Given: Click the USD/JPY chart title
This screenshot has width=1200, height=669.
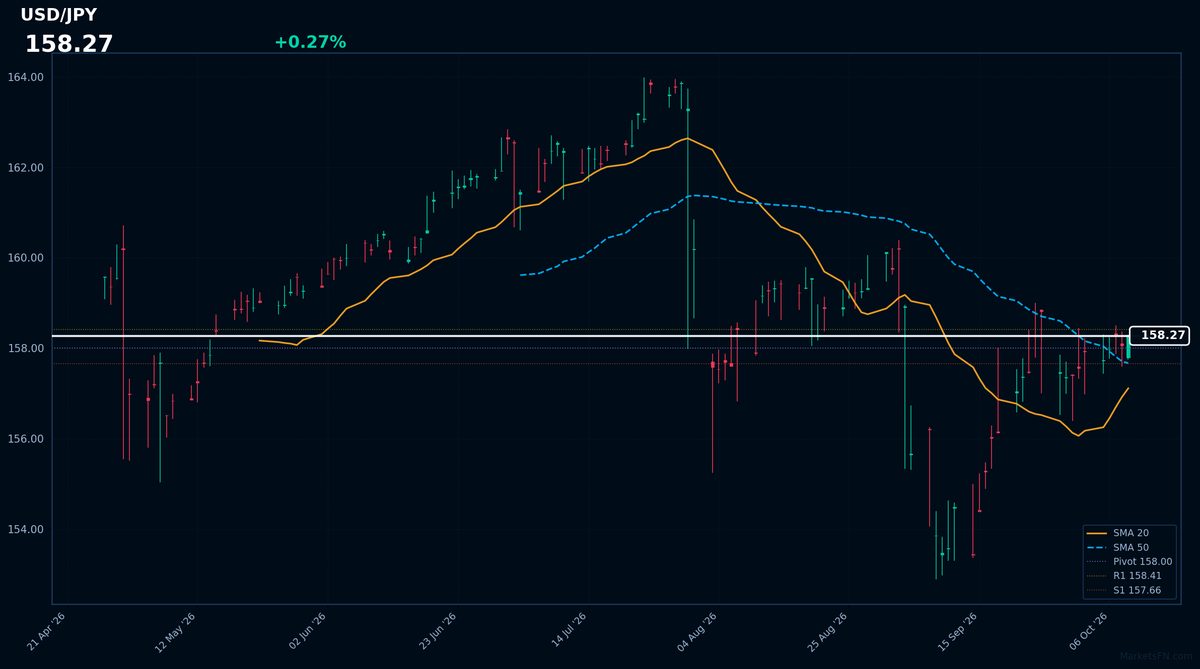Looking at the screenshot, I should (59, 15).
